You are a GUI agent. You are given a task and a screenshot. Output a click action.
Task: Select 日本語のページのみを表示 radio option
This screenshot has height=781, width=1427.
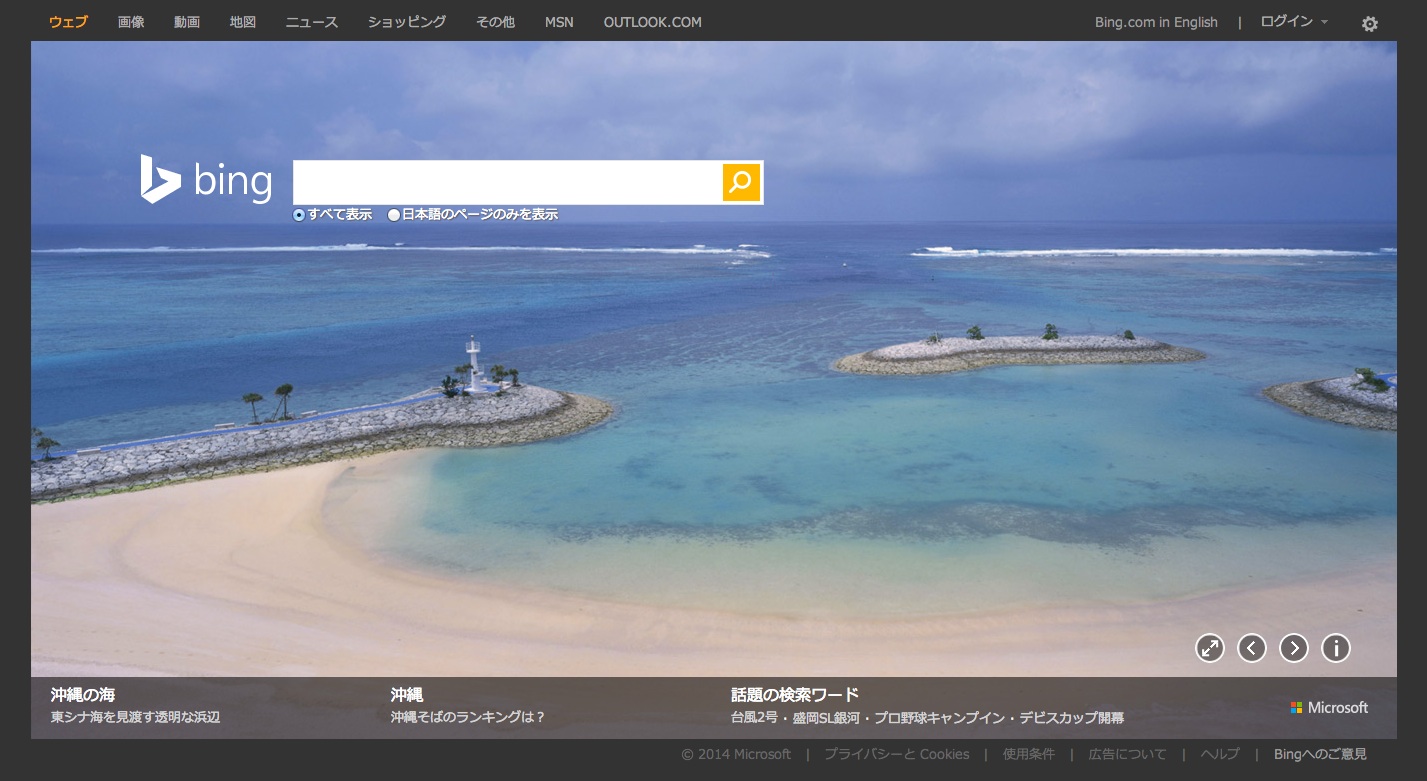(x=394, y=215)
